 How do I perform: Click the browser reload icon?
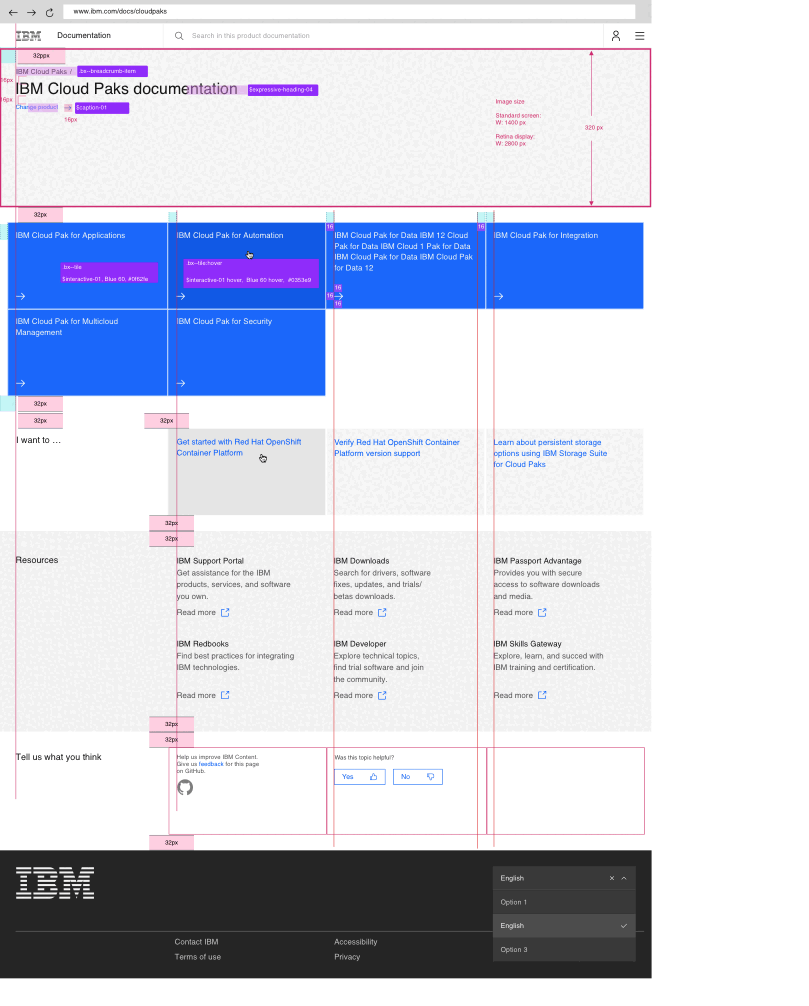(x=50, y=12)
